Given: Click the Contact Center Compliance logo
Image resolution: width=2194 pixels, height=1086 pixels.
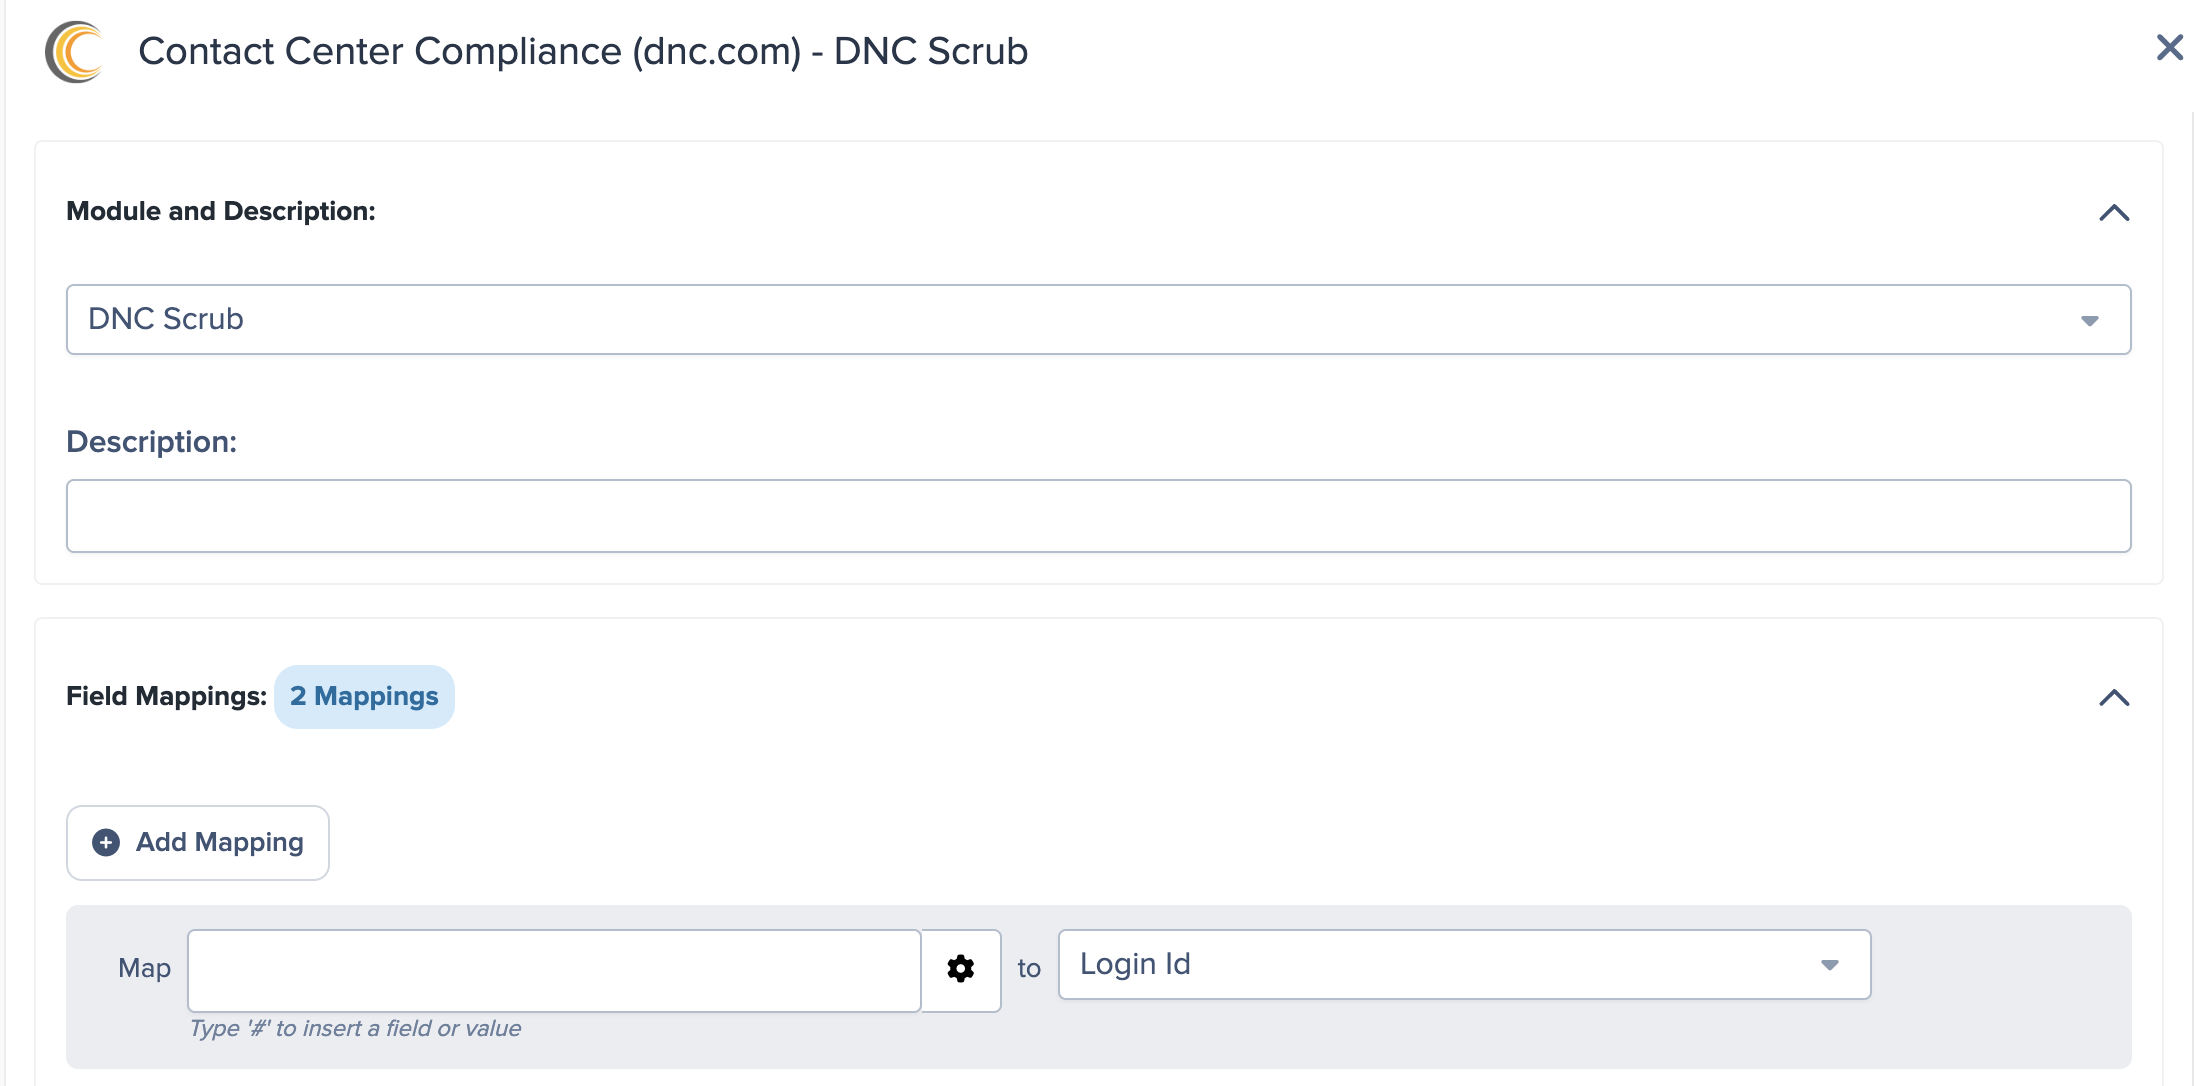Looking at the screenshot, I should tap(74, 52).
